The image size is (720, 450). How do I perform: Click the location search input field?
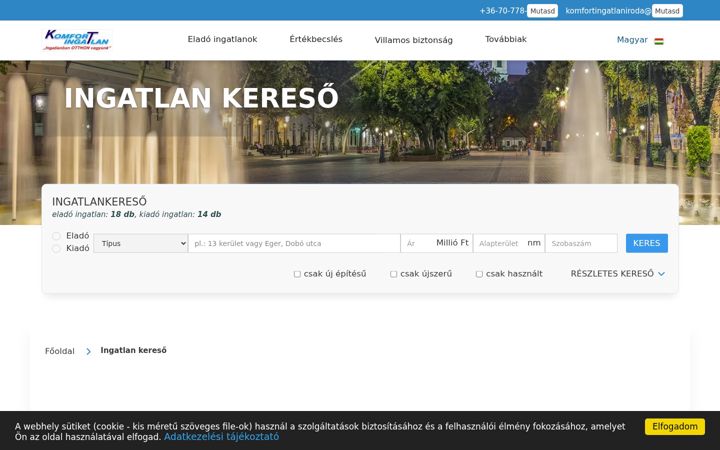294,243
